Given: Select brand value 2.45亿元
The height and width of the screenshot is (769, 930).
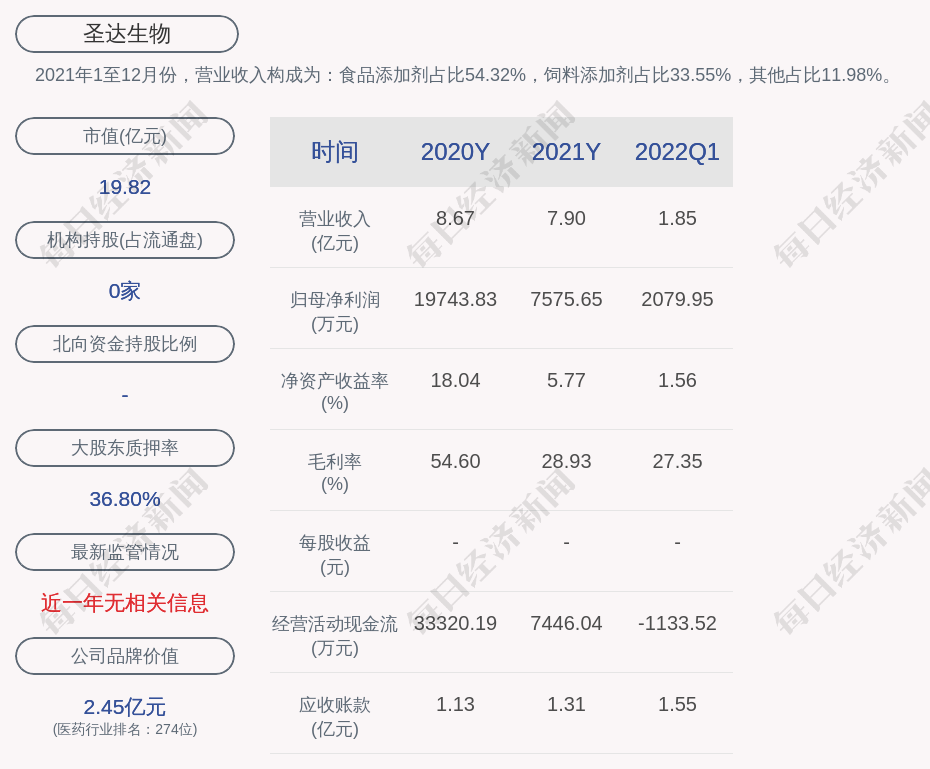Looking at the screenshot, I should click(x=125, y=707).
